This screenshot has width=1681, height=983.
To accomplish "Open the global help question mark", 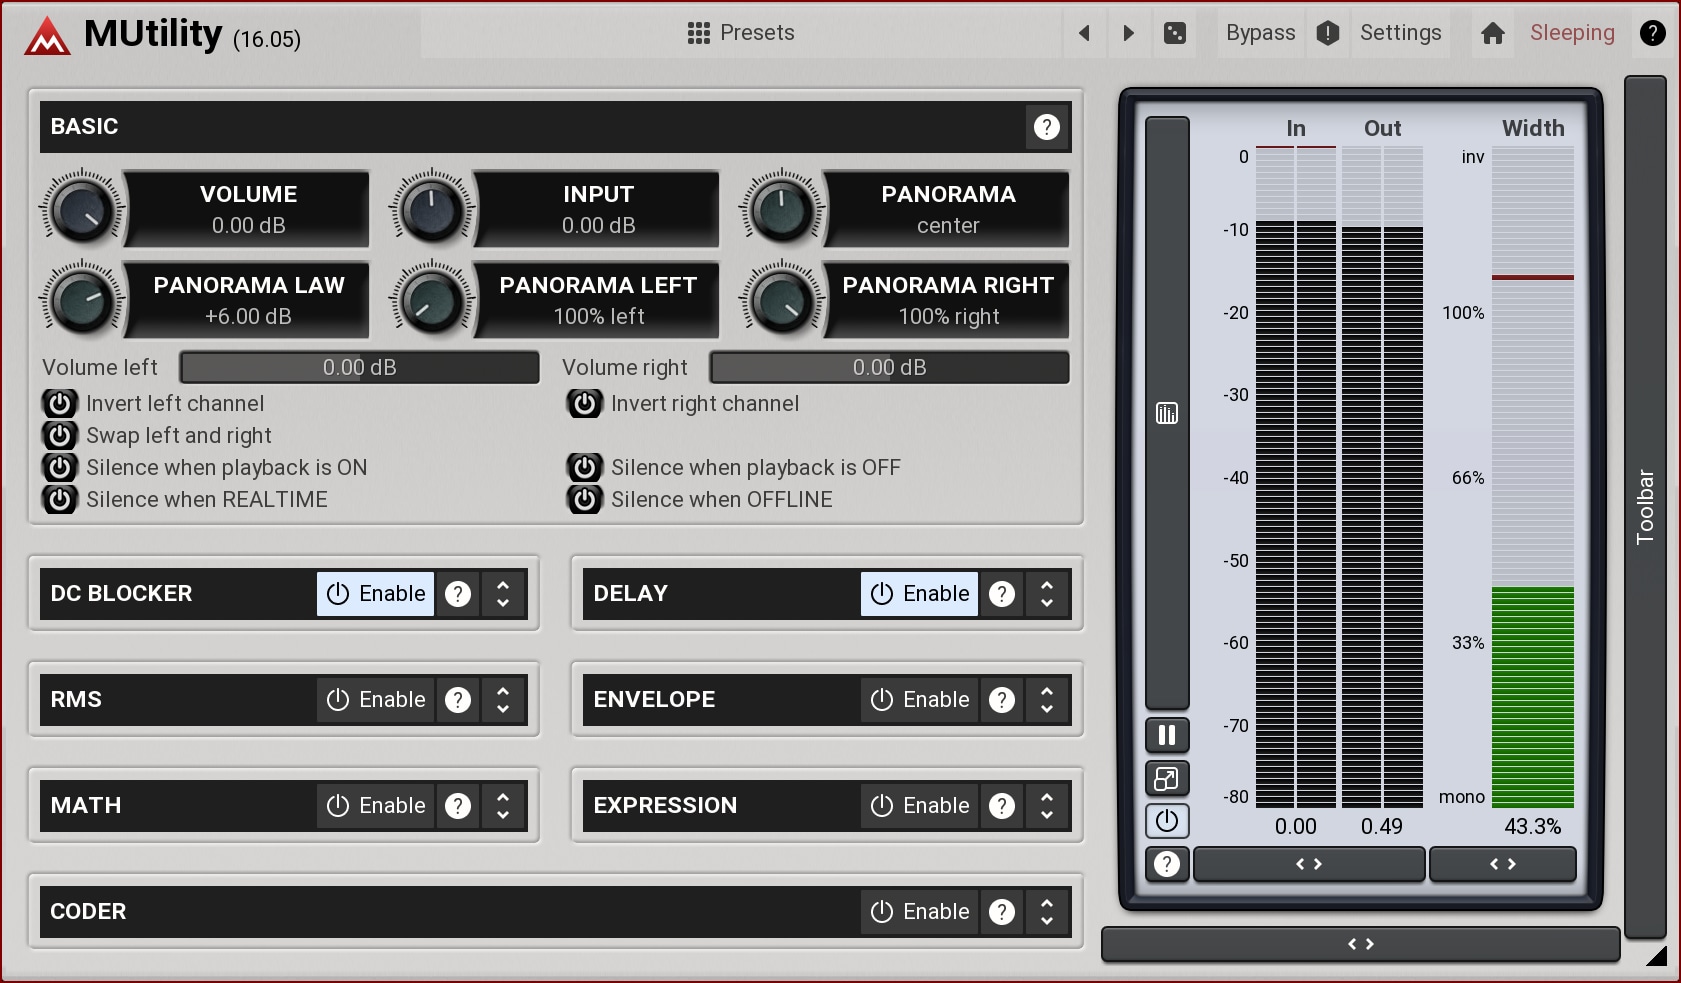I will 1653,33.
